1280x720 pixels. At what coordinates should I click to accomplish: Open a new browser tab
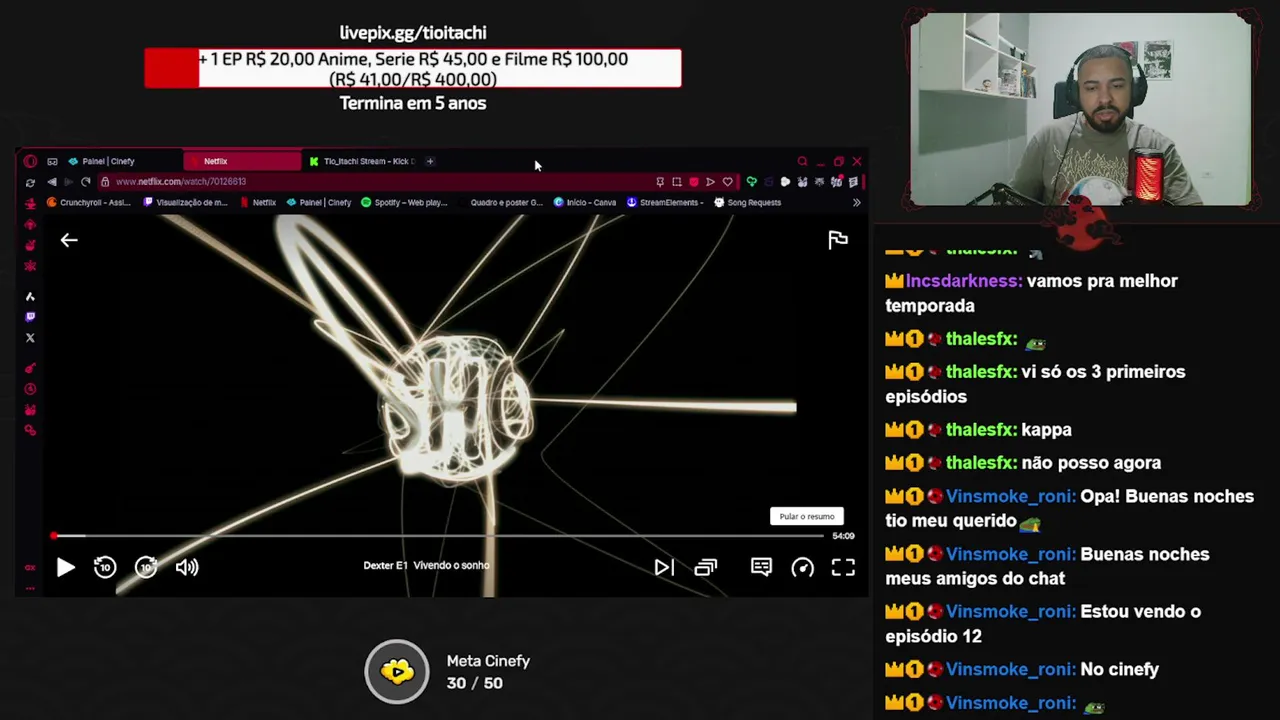(x=430, y=161)
